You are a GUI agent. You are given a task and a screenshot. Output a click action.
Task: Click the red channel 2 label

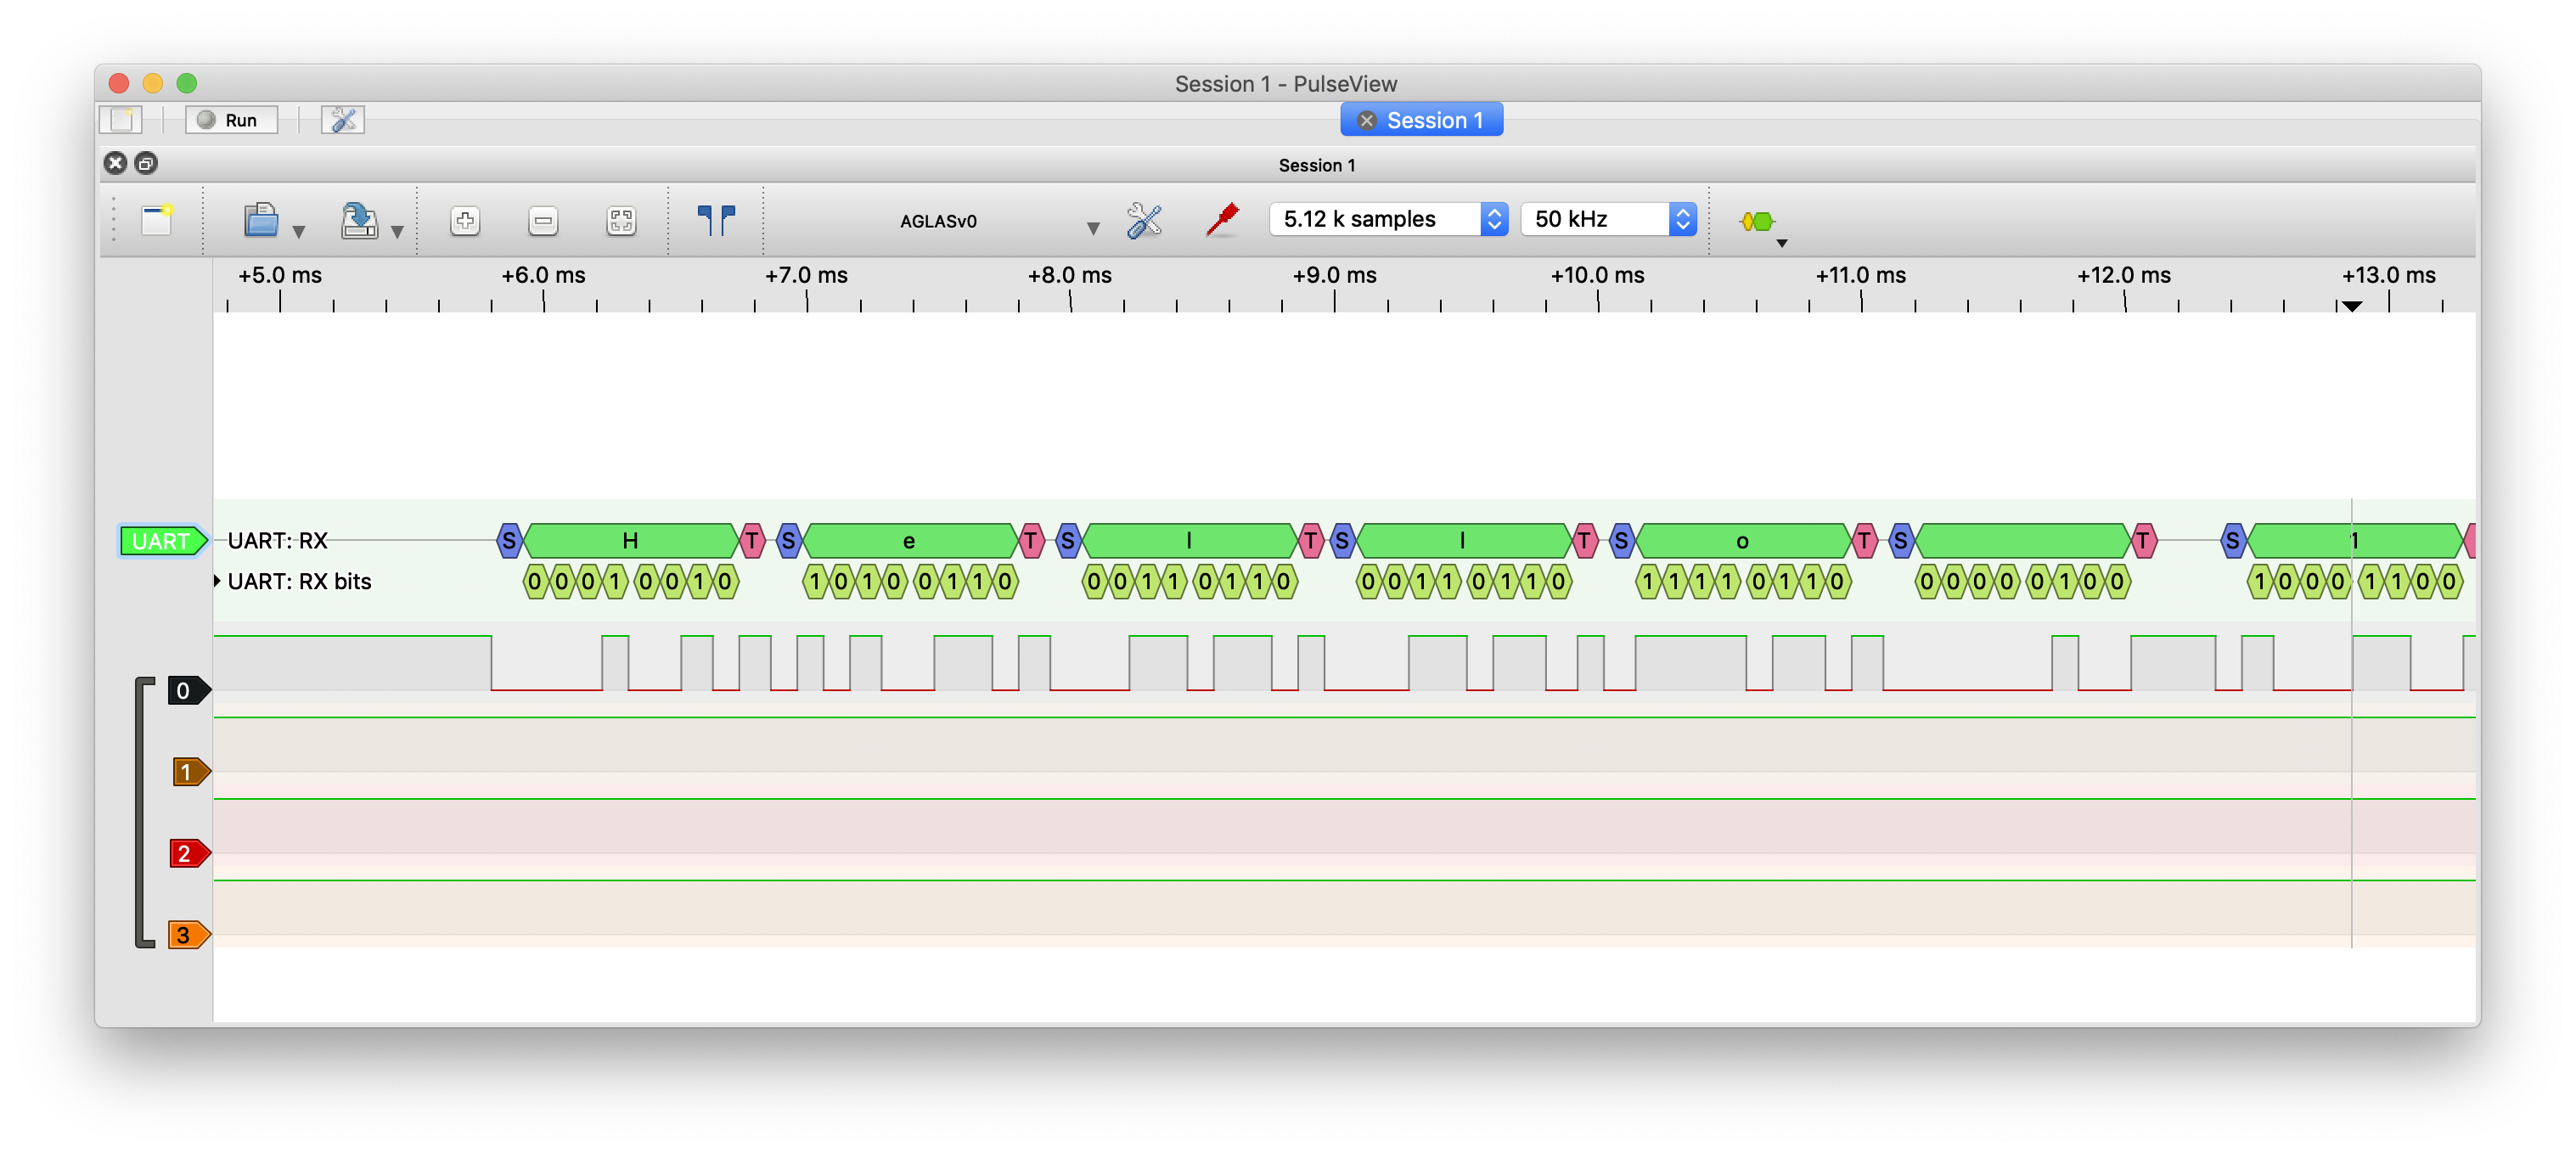point(186,853)
